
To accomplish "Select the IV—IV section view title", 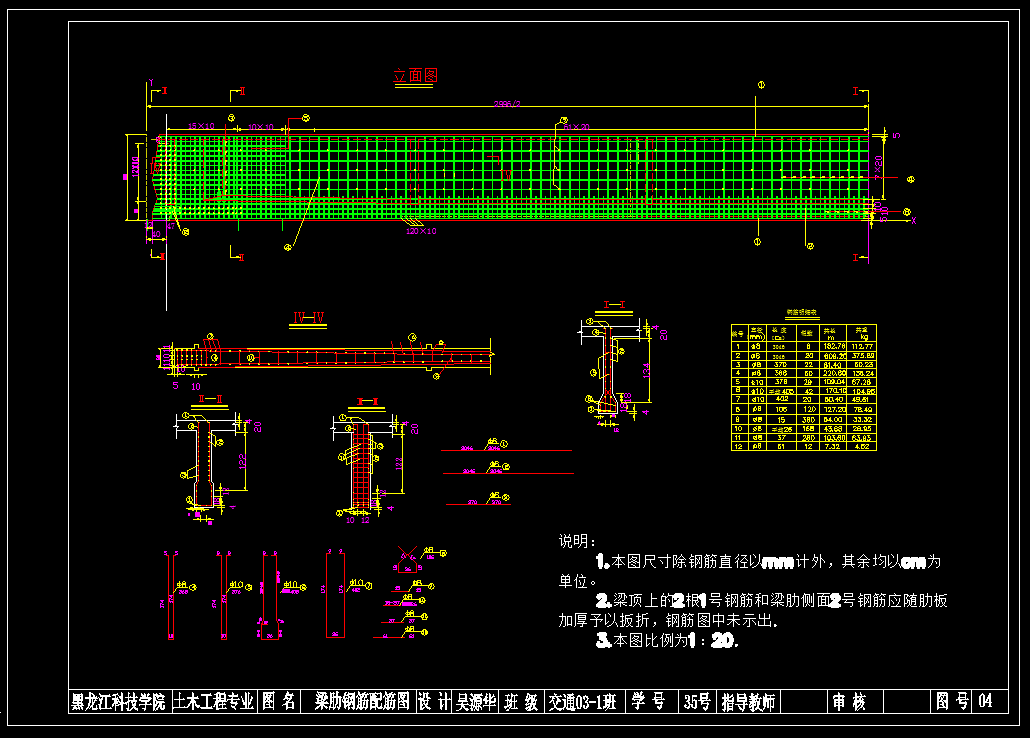I will (308, 318).
